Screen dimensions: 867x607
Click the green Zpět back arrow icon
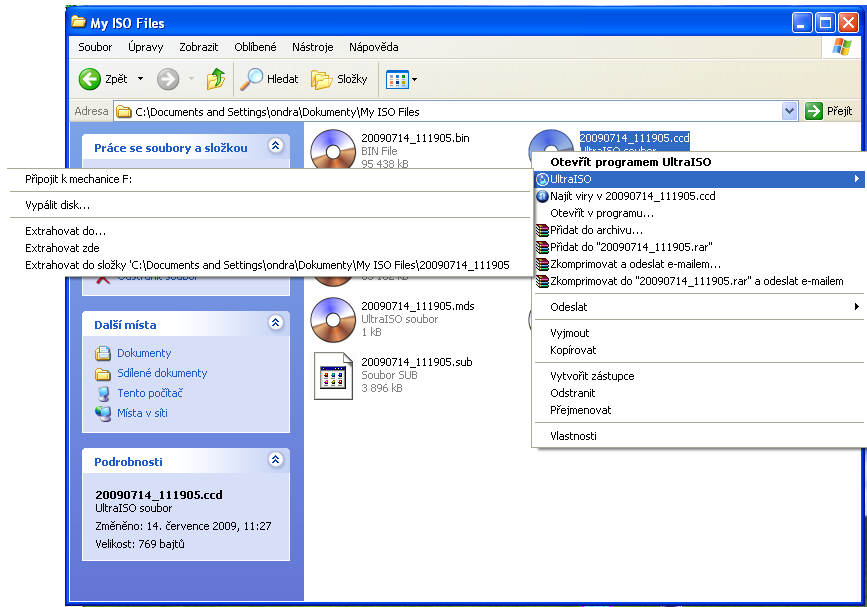[x=90, y=79]
